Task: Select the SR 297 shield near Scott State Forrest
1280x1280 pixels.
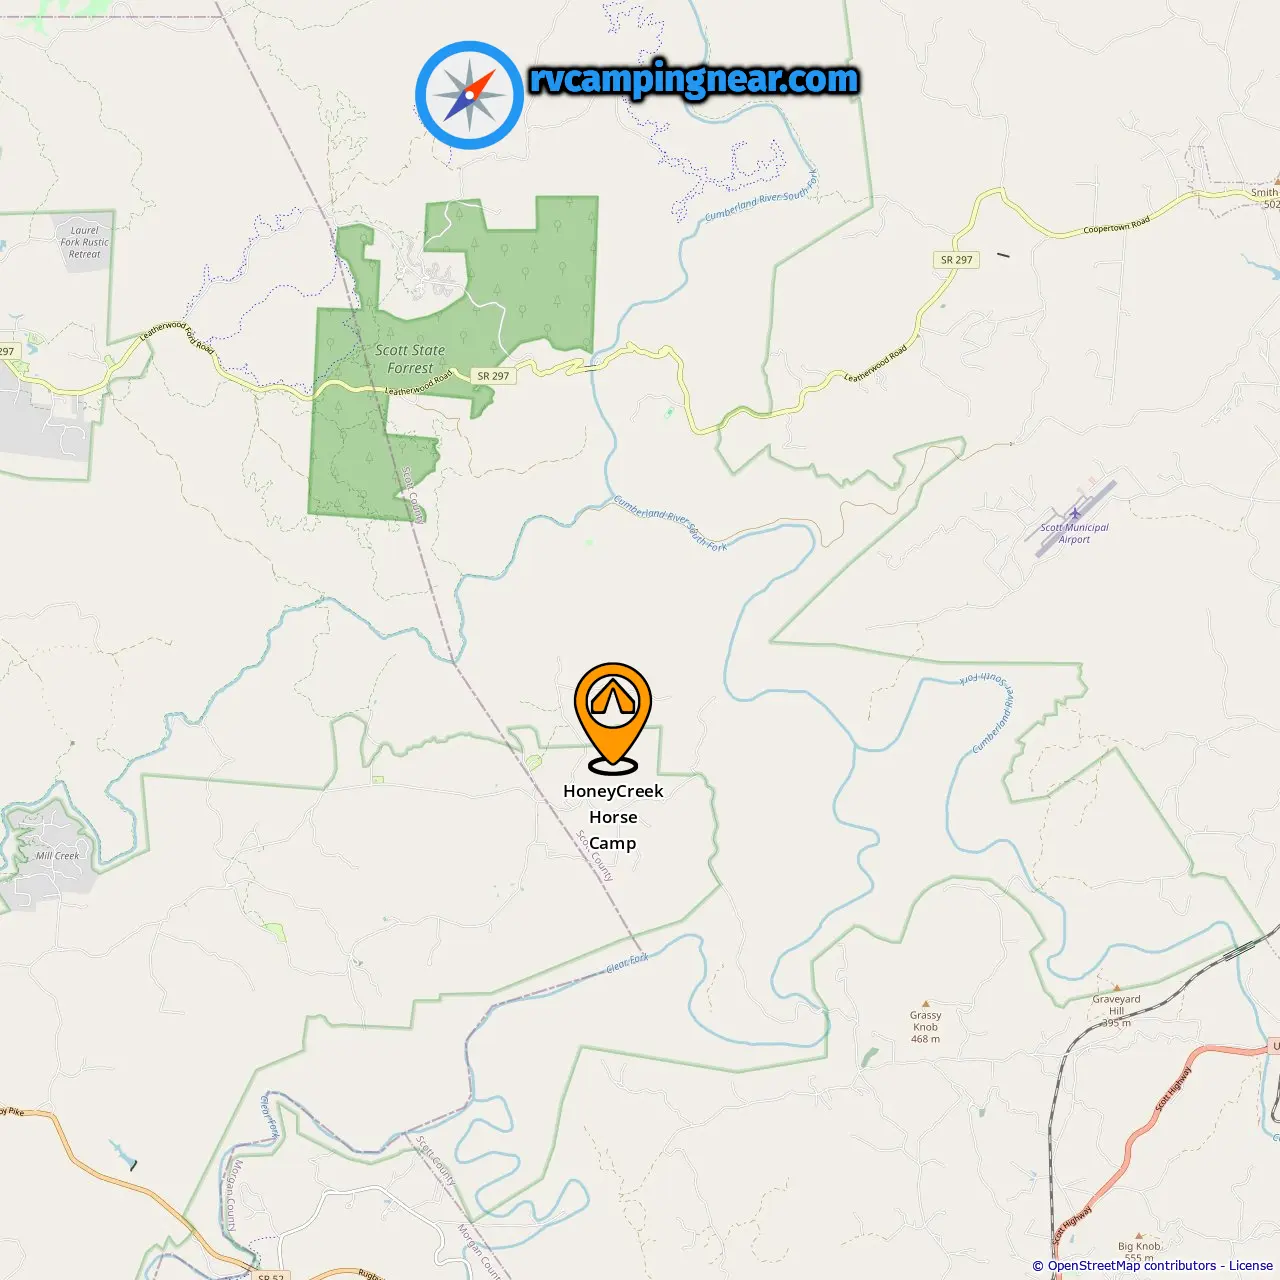Action: (x=493, y=376)
